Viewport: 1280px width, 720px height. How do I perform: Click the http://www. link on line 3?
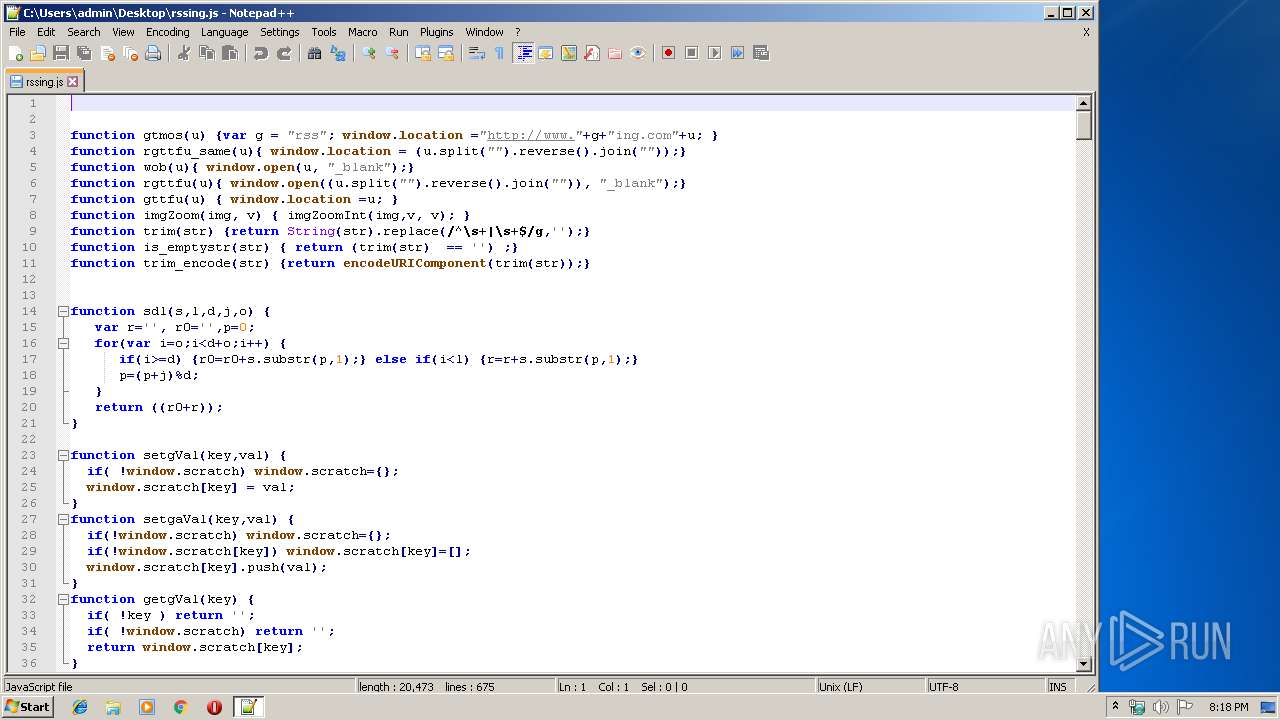point(530,135)
